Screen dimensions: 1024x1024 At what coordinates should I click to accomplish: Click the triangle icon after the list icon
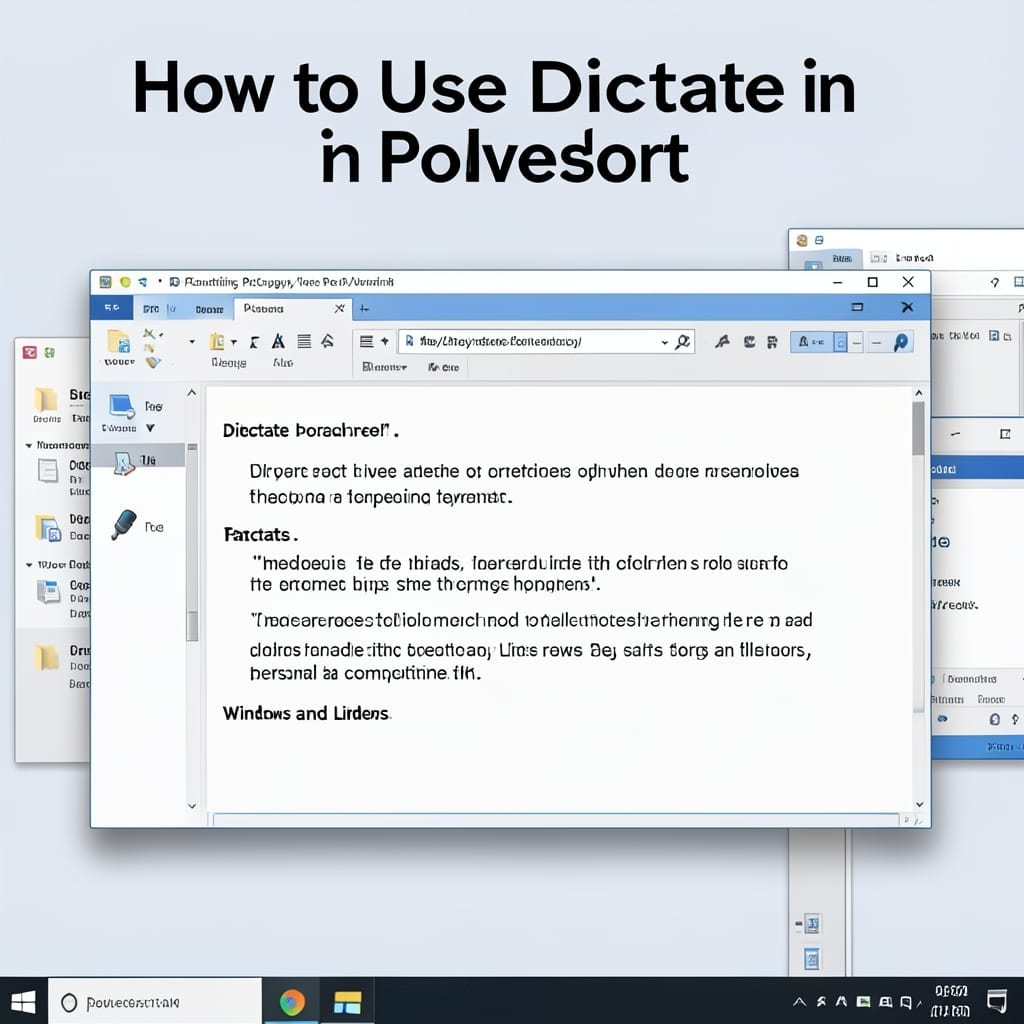(x=328, y=340)
